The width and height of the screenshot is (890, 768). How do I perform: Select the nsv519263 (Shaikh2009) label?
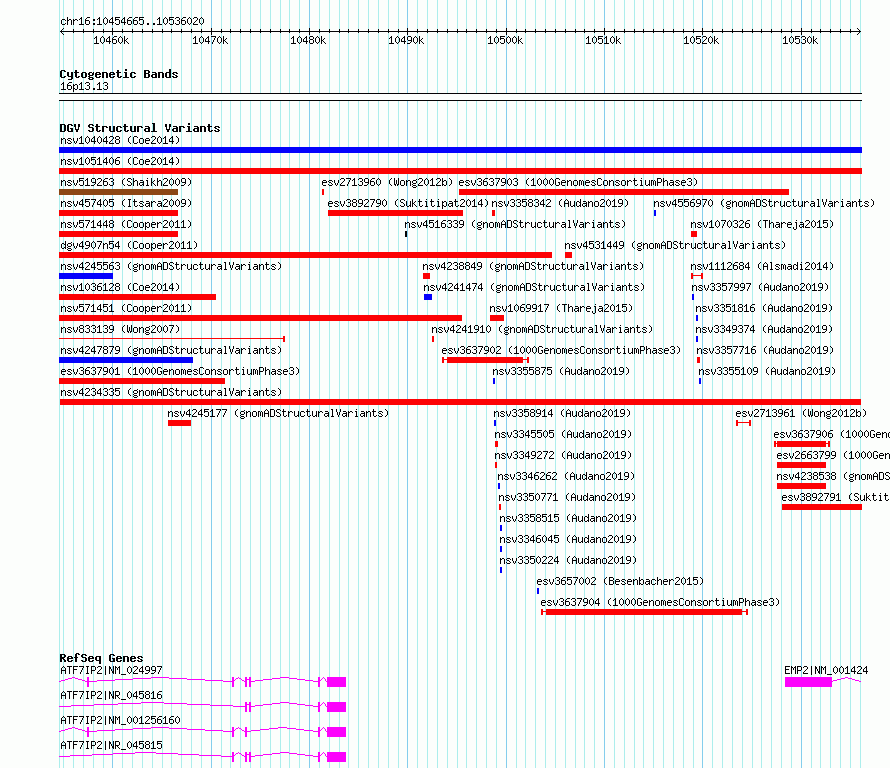tap(126, 182)
